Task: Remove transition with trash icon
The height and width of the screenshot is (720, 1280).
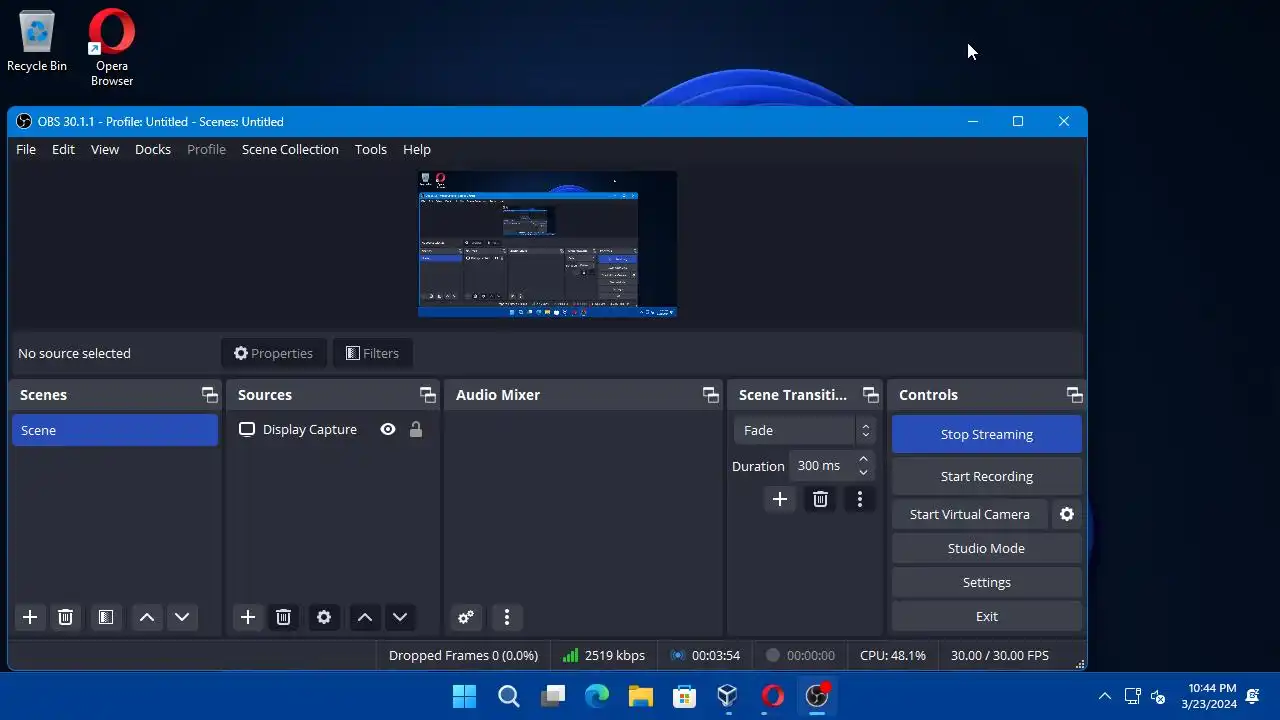Action: click(x=820, y=499)
